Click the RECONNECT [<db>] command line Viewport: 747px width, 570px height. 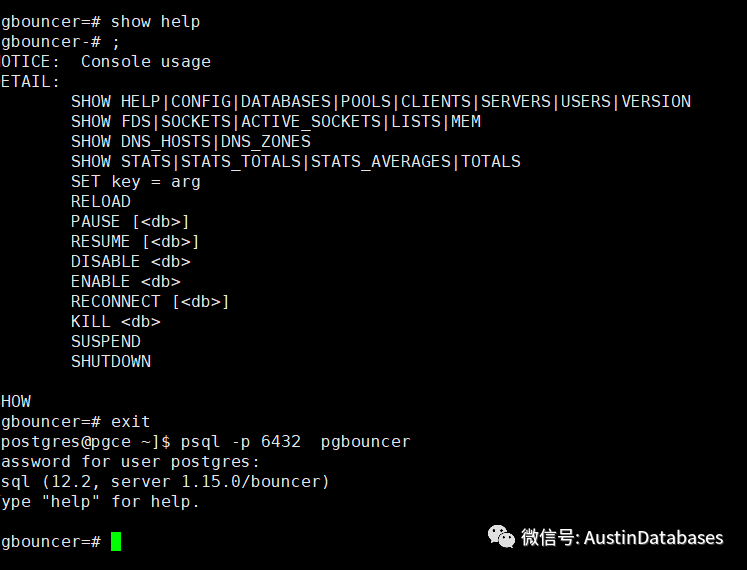pyautogui.click(x=150, y=301)
